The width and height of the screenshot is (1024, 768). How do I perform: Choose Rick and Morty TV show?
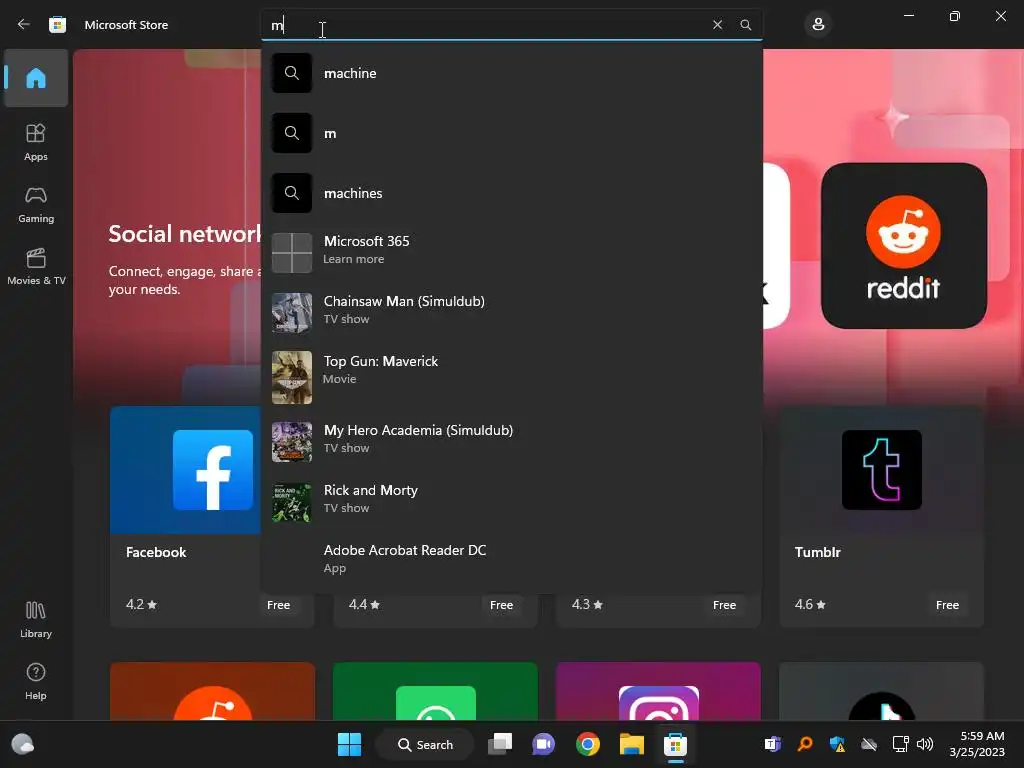[511, 502]
